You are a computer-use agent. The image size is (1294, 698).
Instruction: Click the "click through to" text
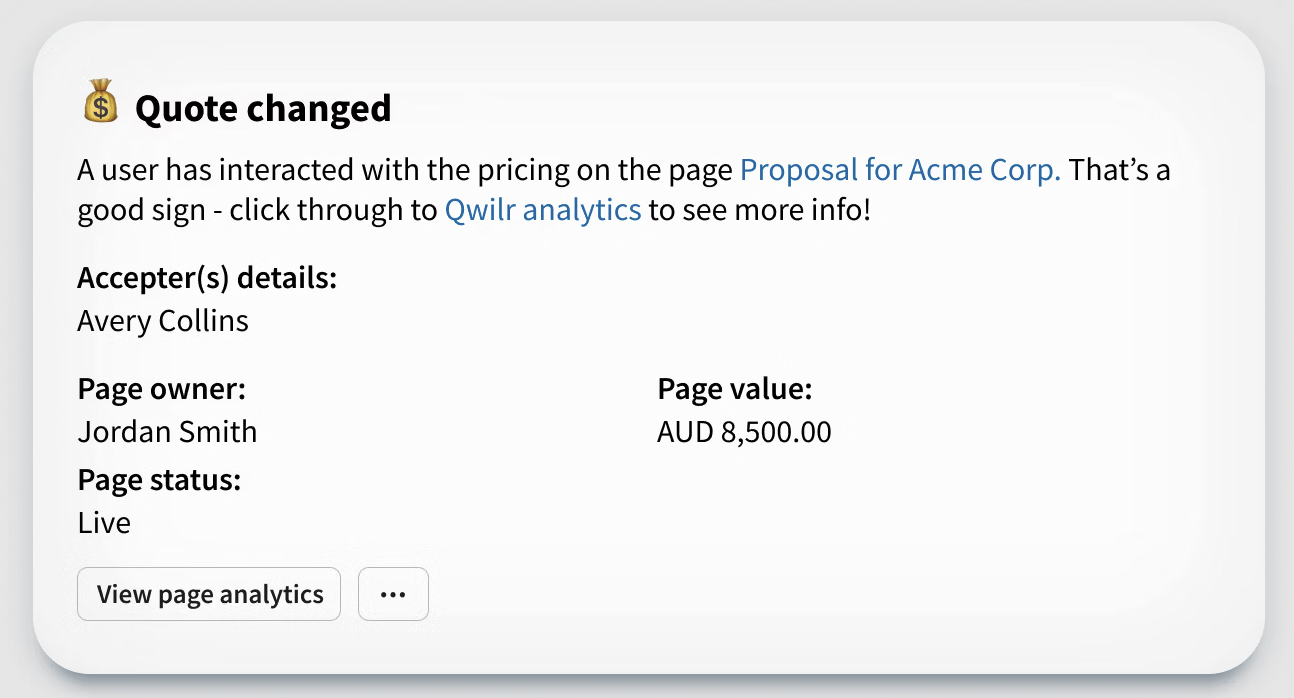pyautogui.click(x=334, y=210)
